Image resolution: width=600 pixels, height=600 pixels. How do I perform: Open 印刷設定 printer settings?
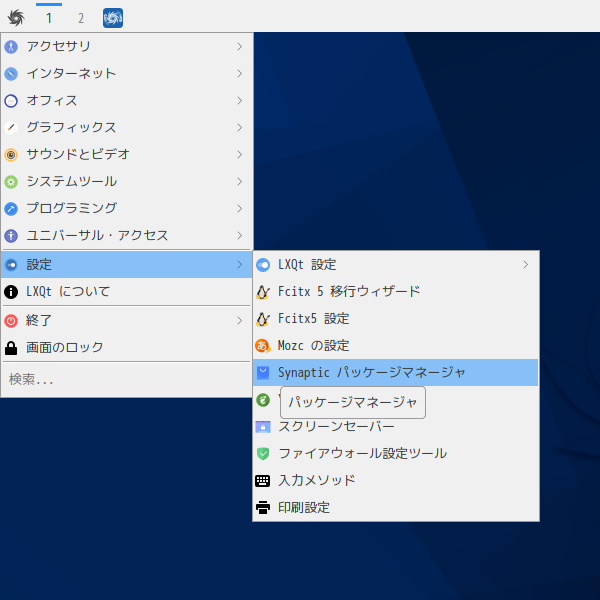(x=396, y=507)
